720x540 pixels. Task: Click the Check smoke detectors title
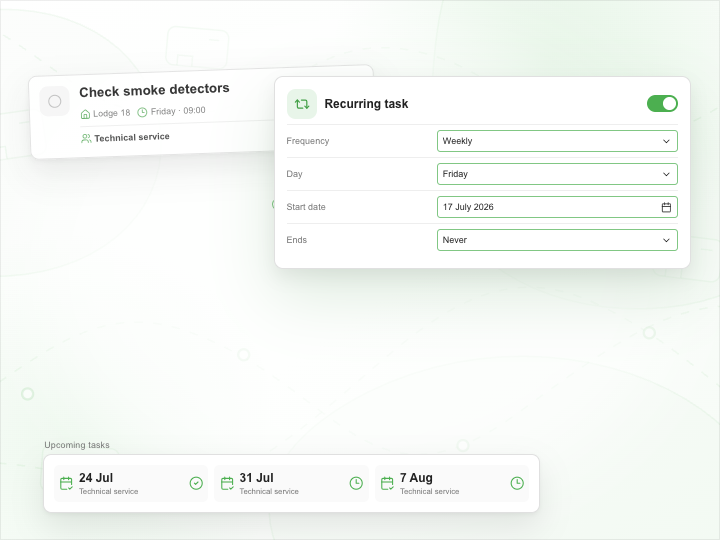pos(154,90)
